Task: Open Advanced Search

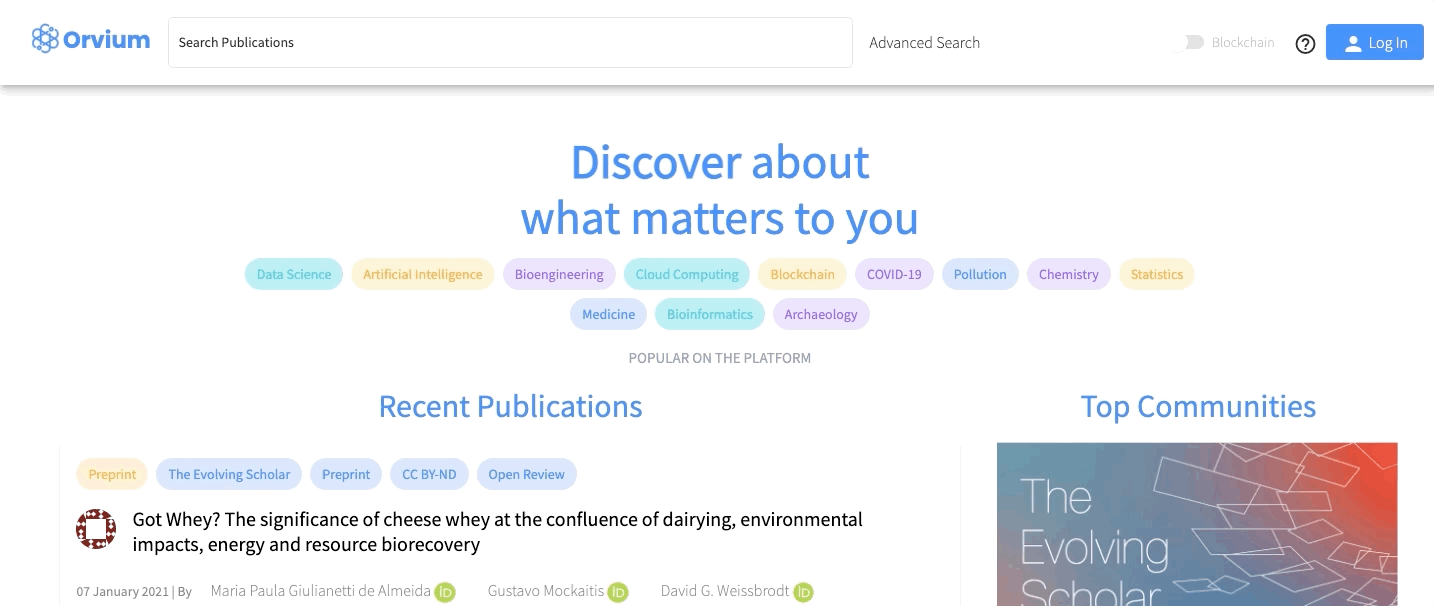Action: point(924,43)
